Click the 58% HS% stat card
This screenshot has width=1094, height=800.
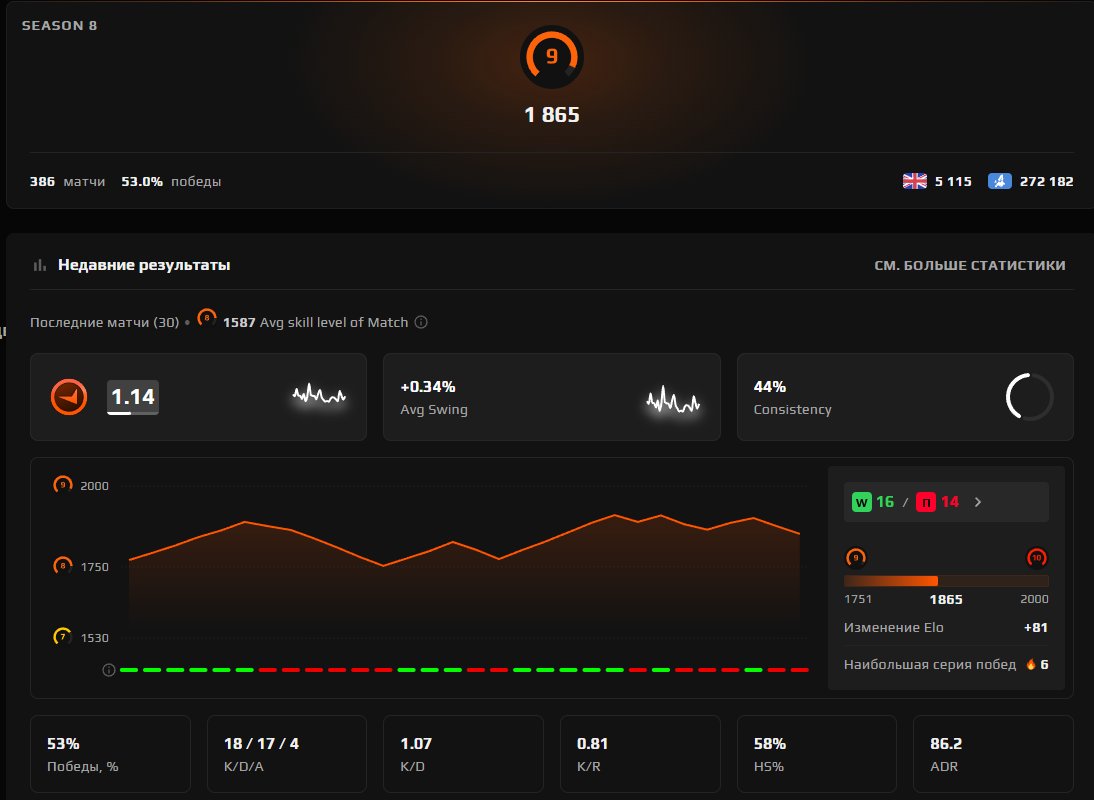point(817,754)
